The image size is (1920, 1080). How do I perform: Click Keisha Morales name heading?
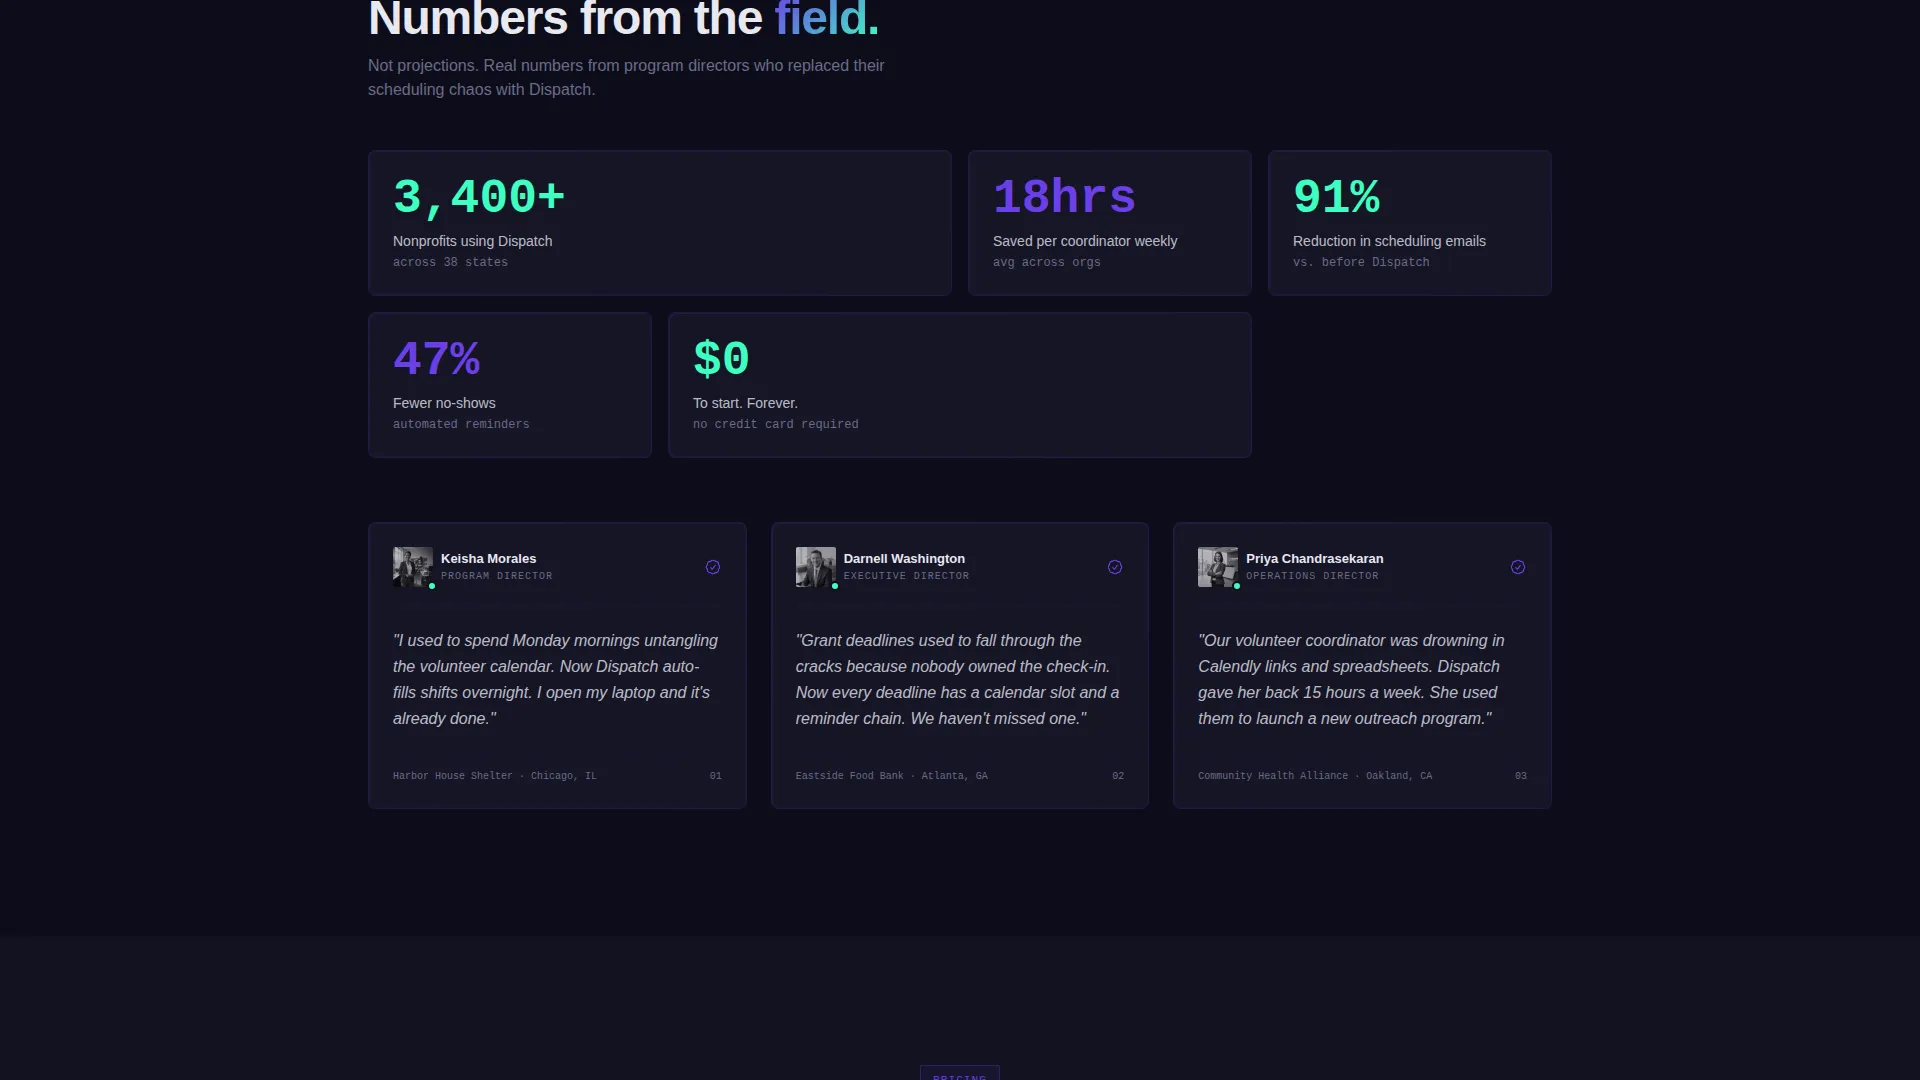488,559
